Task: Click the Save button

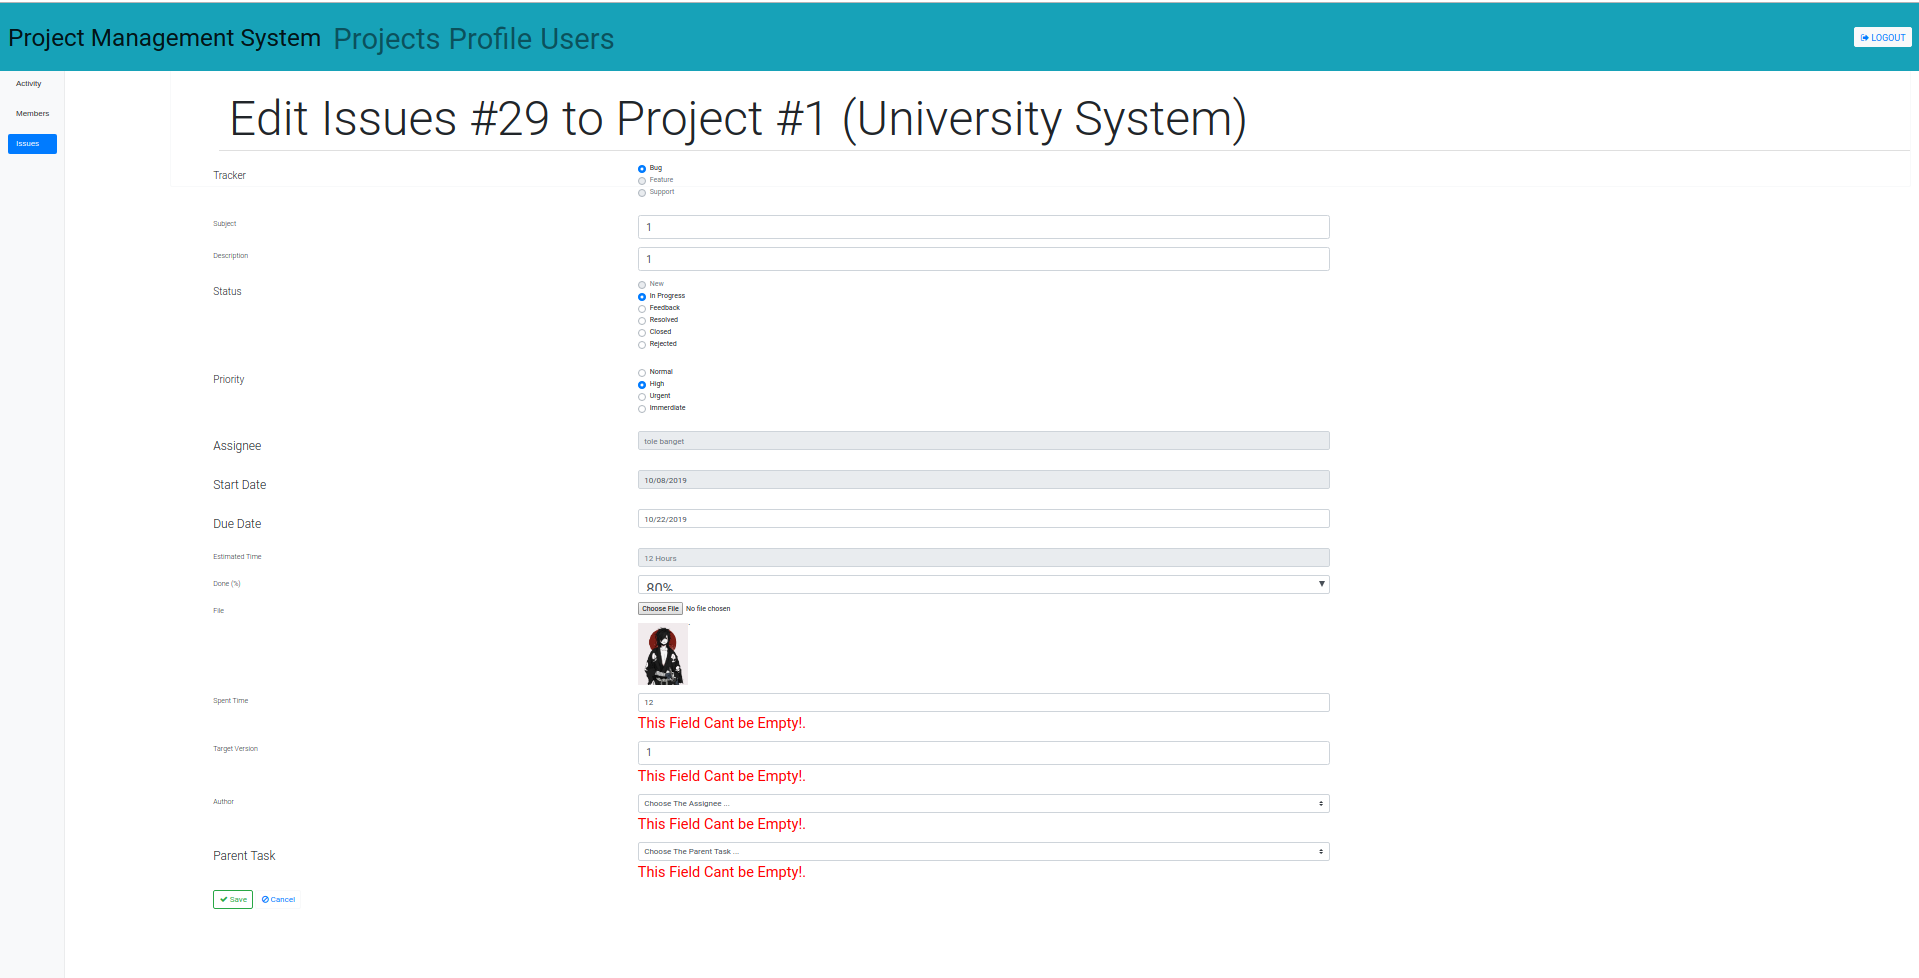Action: pyautogui.click(x=233, y=900)
